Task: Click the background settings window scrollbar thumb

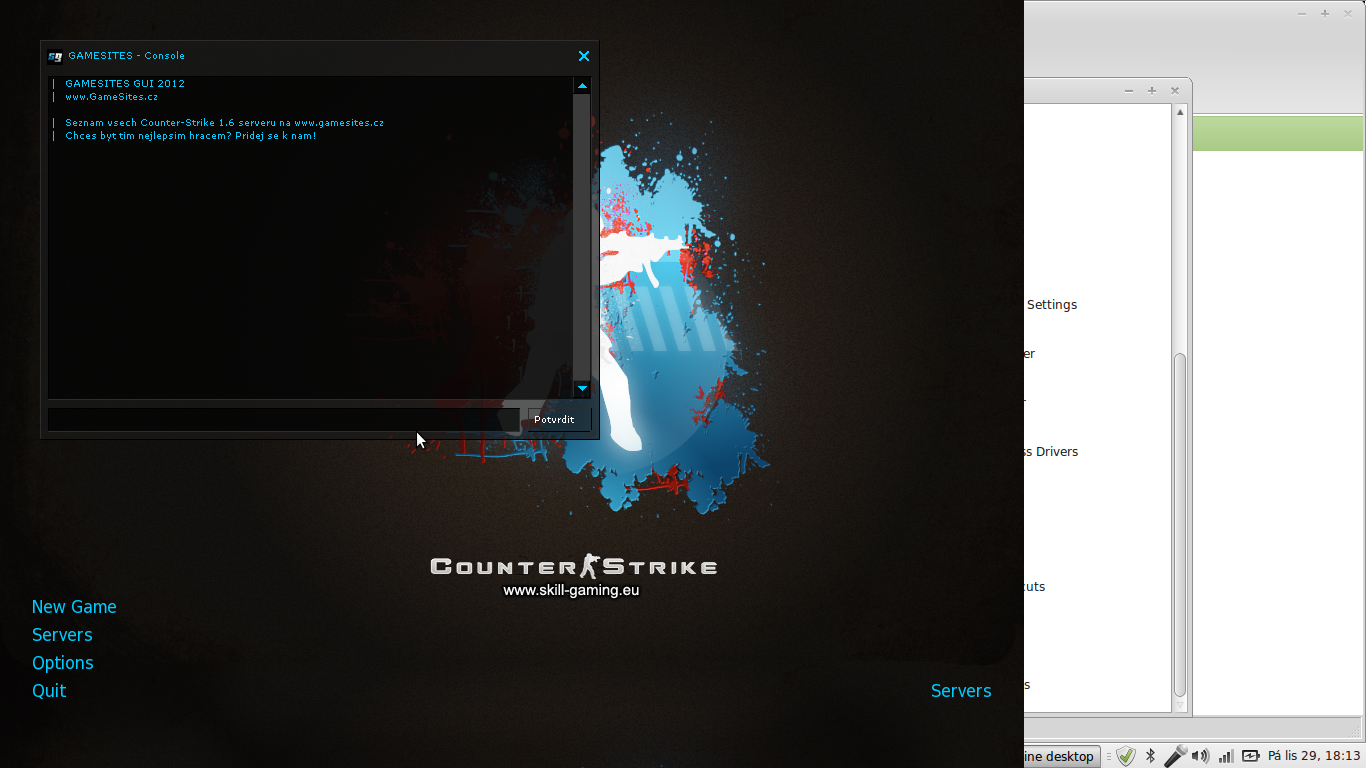Action: click(1180, 525)
